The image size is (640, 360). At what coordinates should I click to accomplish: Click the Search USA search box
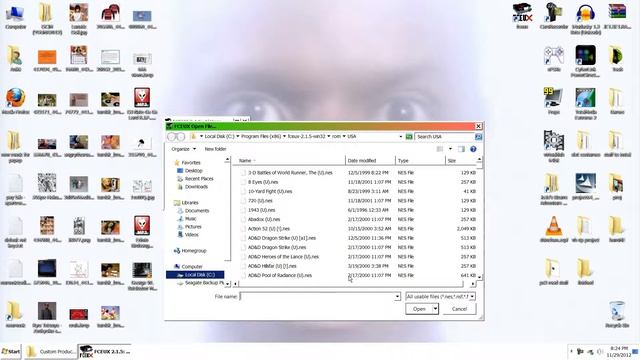(x=445, y=137)
